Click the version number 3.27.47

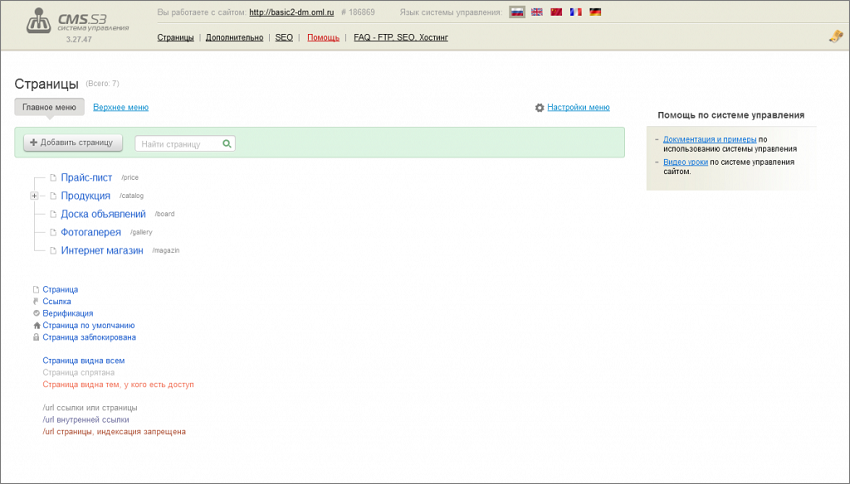pos(79,40)
